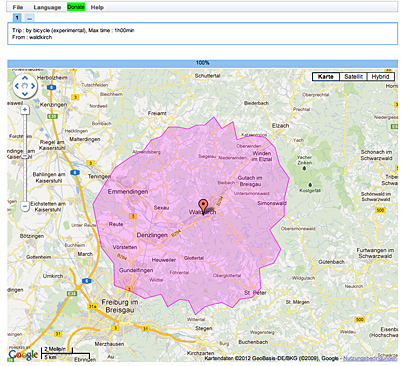Open the Language menu
This screenshot has height=366, width=404.
point(47,7)
